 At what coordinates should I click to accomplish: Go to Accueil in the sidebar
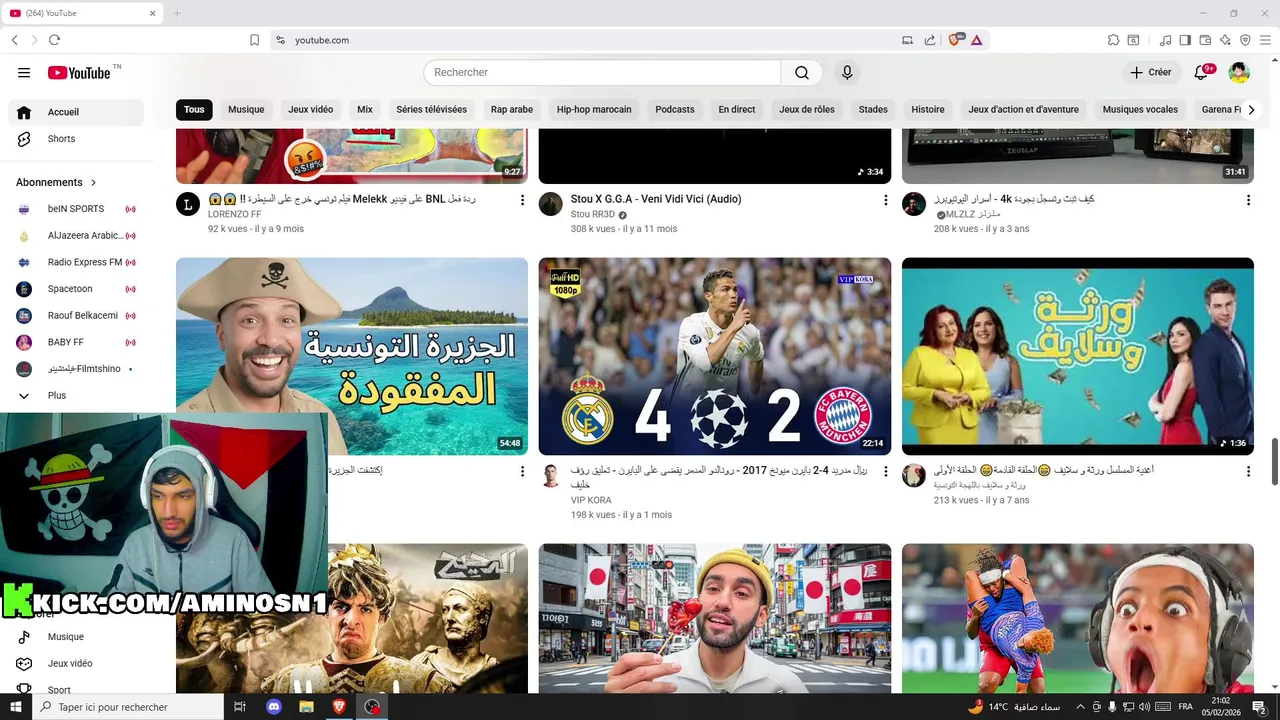(x=76, y=112)
